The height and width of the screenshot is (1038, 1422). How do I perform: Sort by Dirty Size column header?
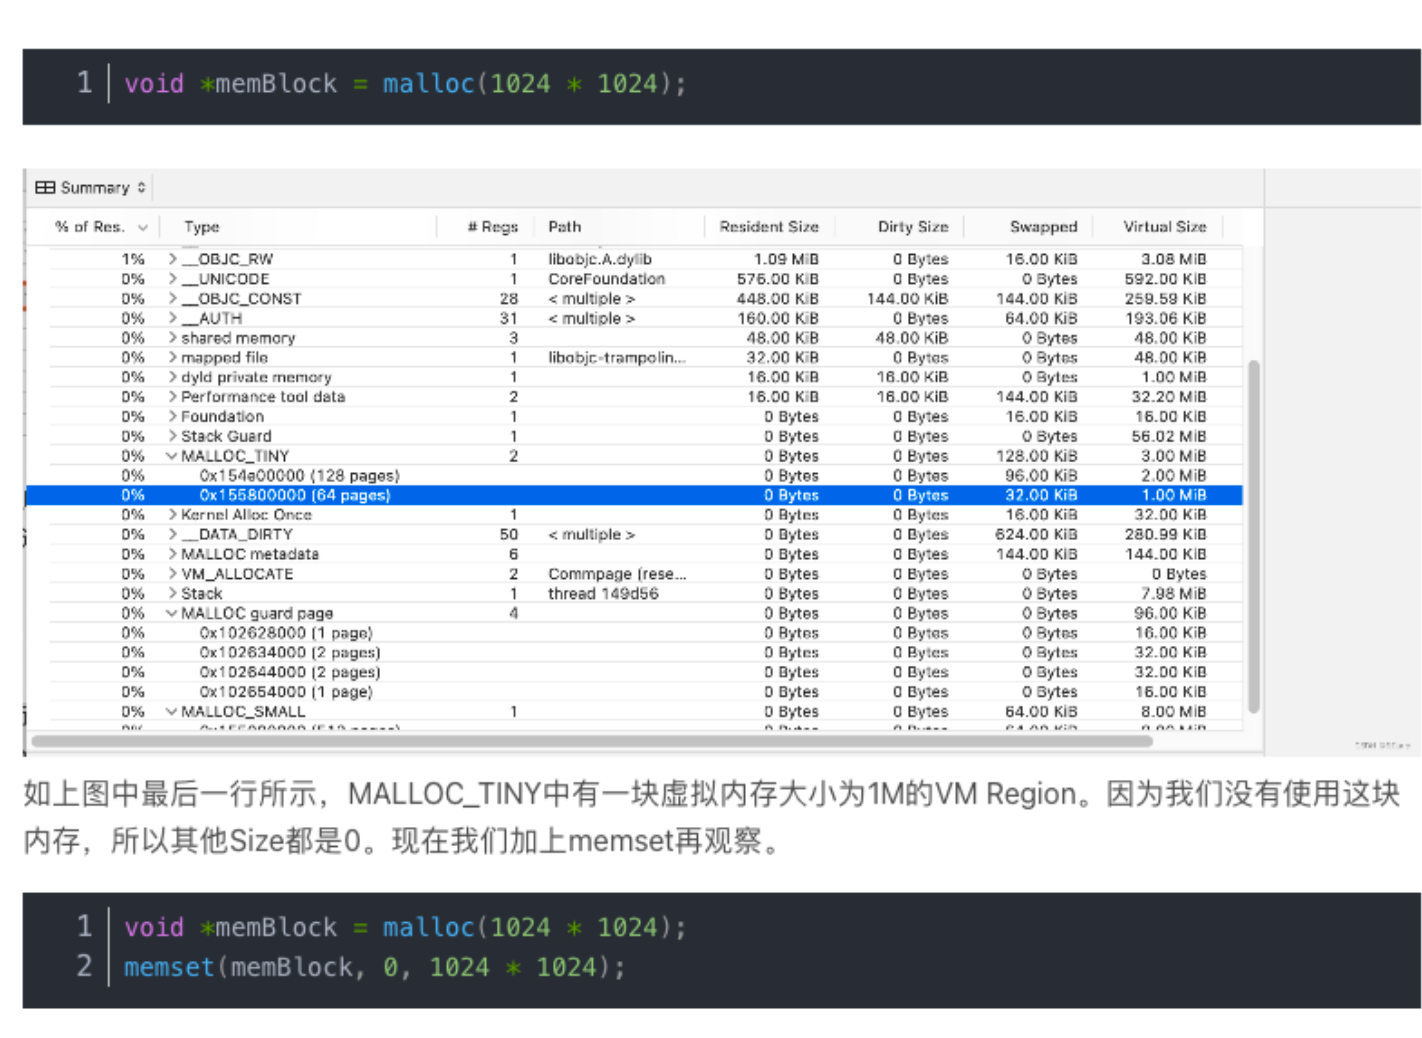click(912, 227)
